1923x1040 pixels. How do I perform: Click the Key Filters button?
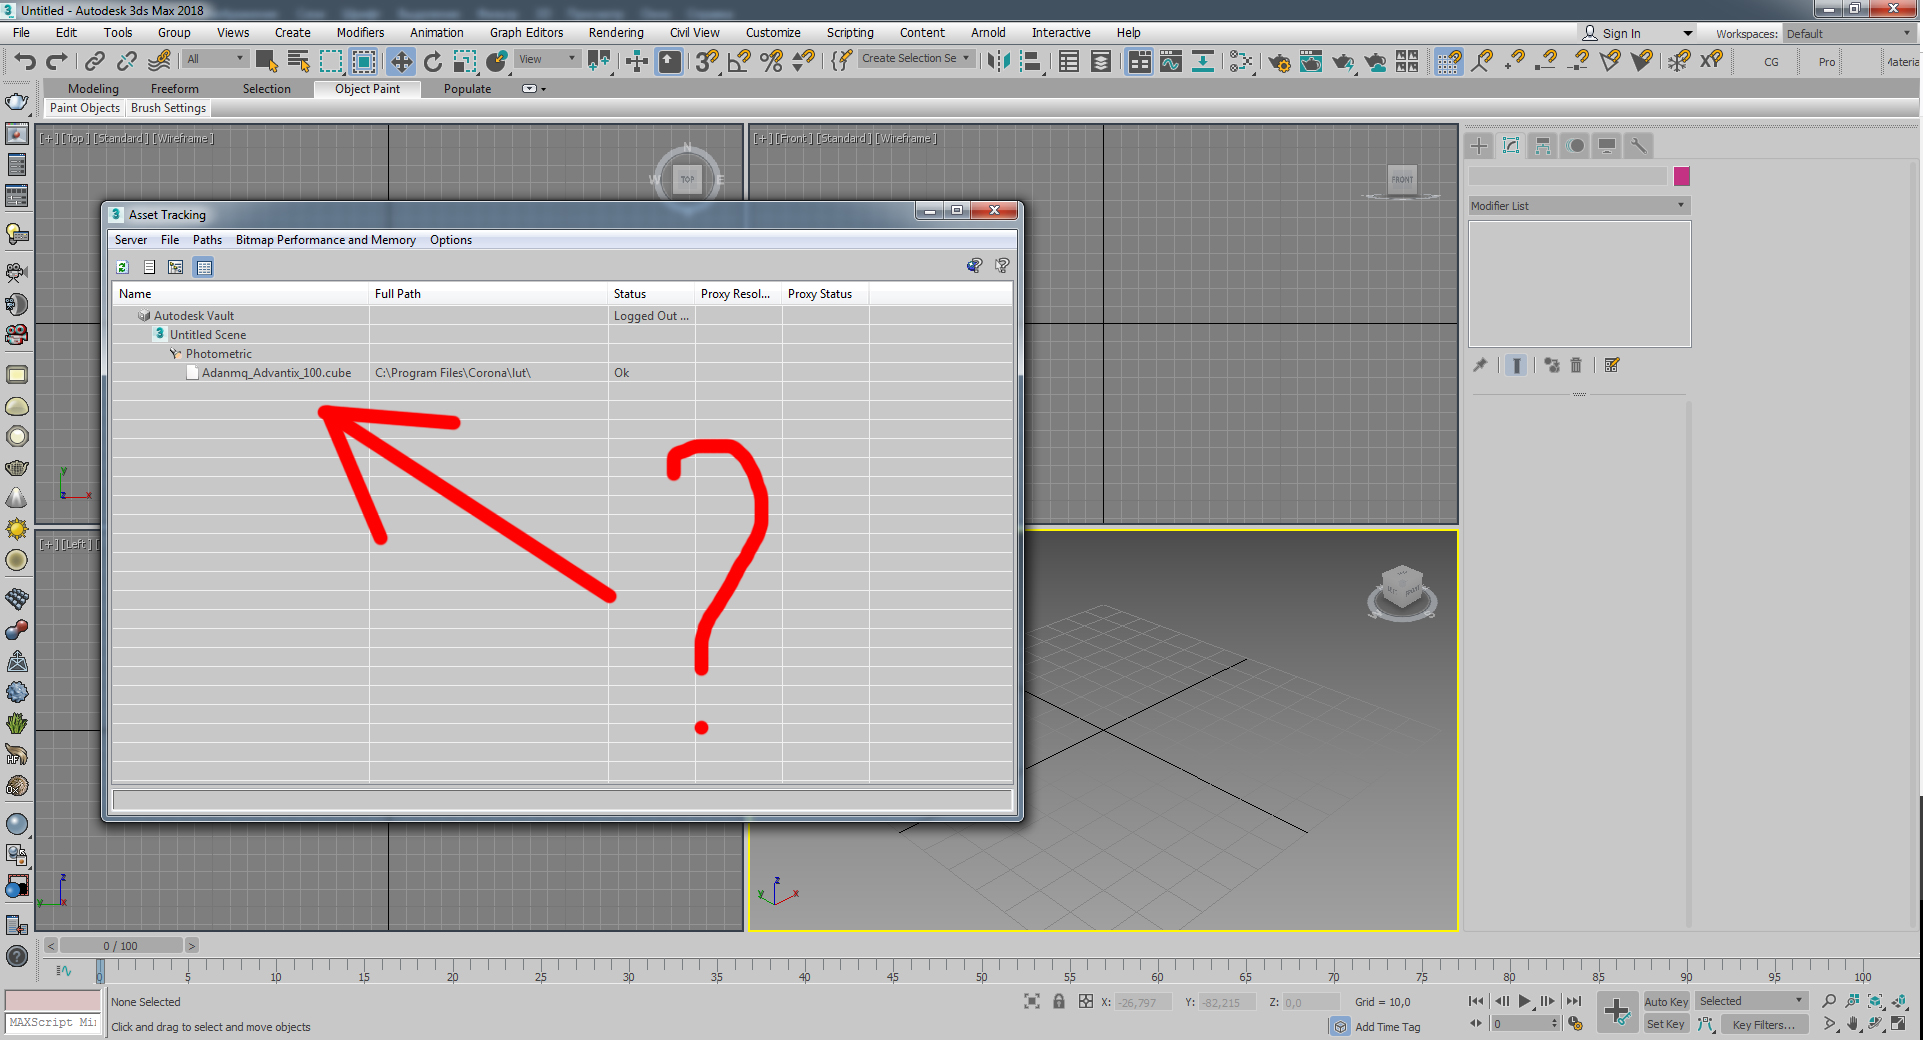click(1763, 1024)
